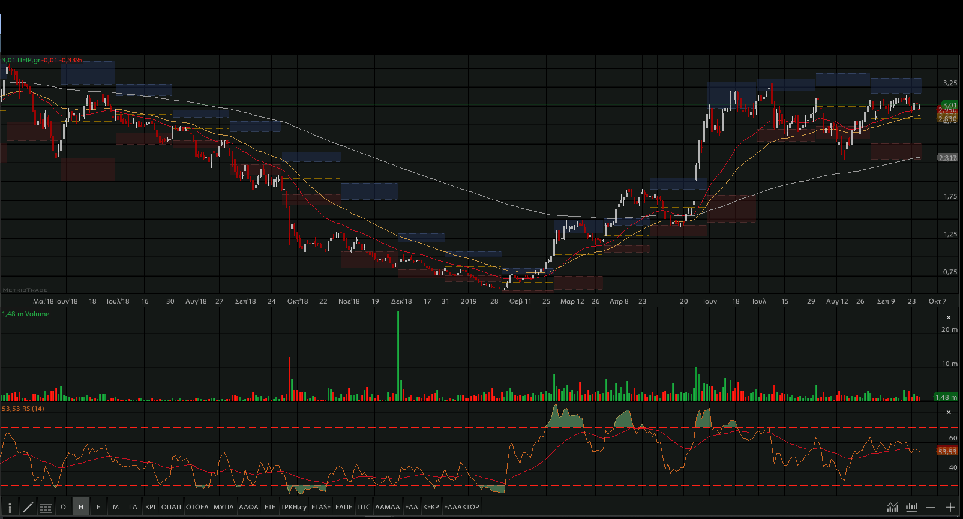Click the line chart style icon at bottom right
The height and width of the screenshot is (519, 963).
pyautogui.click(x=890, y=507)
